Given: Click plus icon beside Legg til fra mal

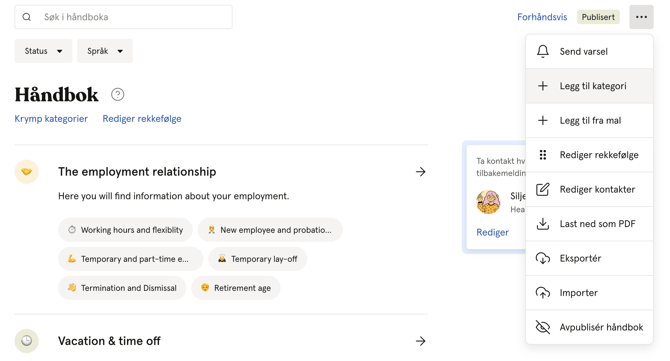Looking at the screenshot, I should (x=543, y=120).
